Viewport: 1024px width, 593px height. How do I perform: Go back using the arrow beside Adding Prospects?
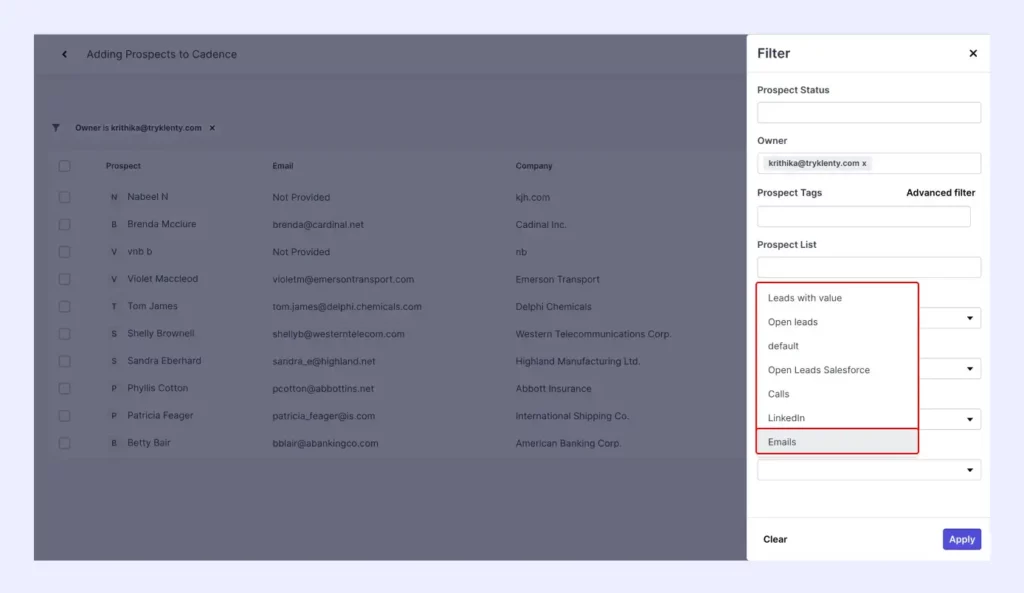pos(64,54)
